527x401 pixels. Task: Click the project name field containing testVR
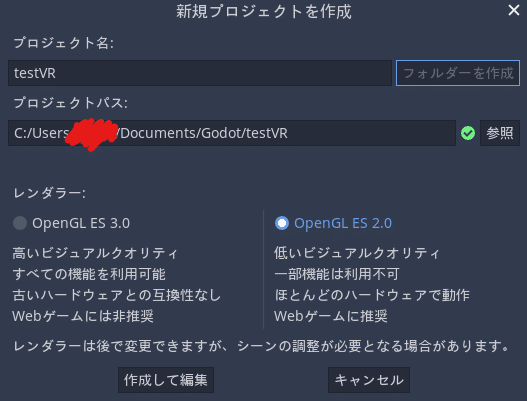click(x=200, y=73)
